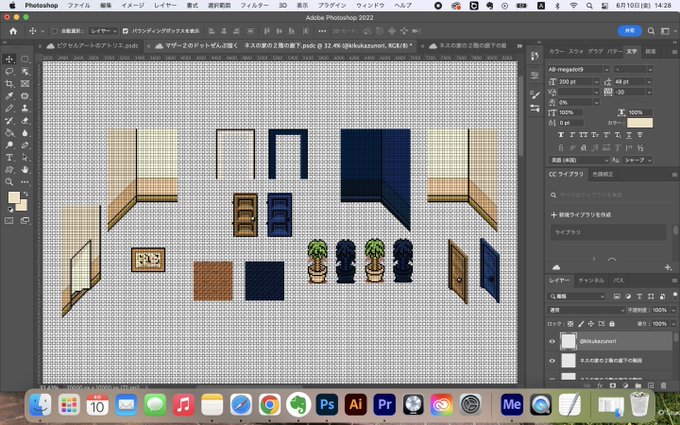Toggle the show bounding box checkbox

[x=125, y=31]
